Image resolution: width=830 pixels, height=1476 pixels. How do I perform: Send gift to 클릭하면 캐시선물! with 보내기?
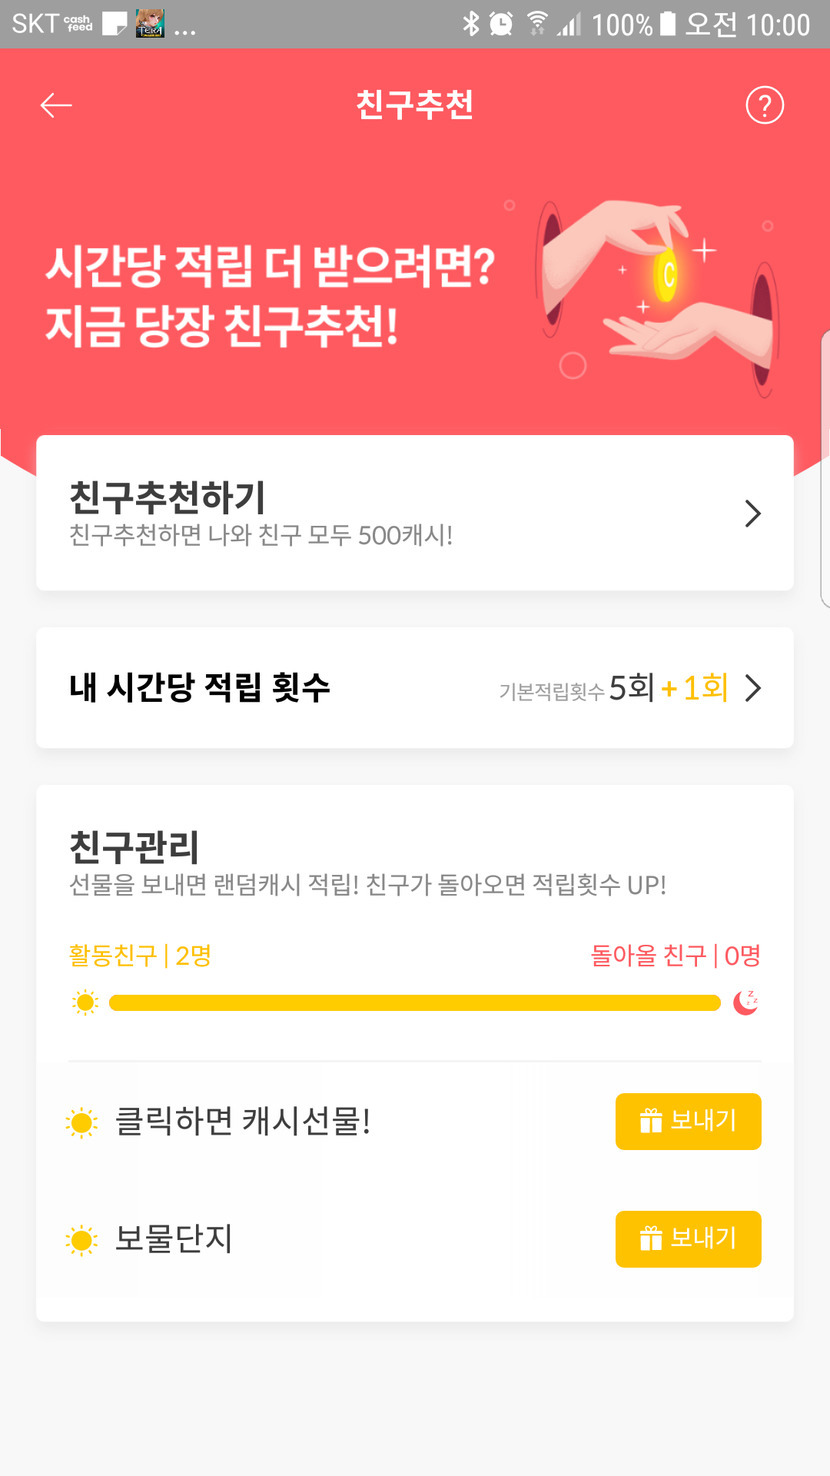pyautogui.click(x=688, y=1121)
